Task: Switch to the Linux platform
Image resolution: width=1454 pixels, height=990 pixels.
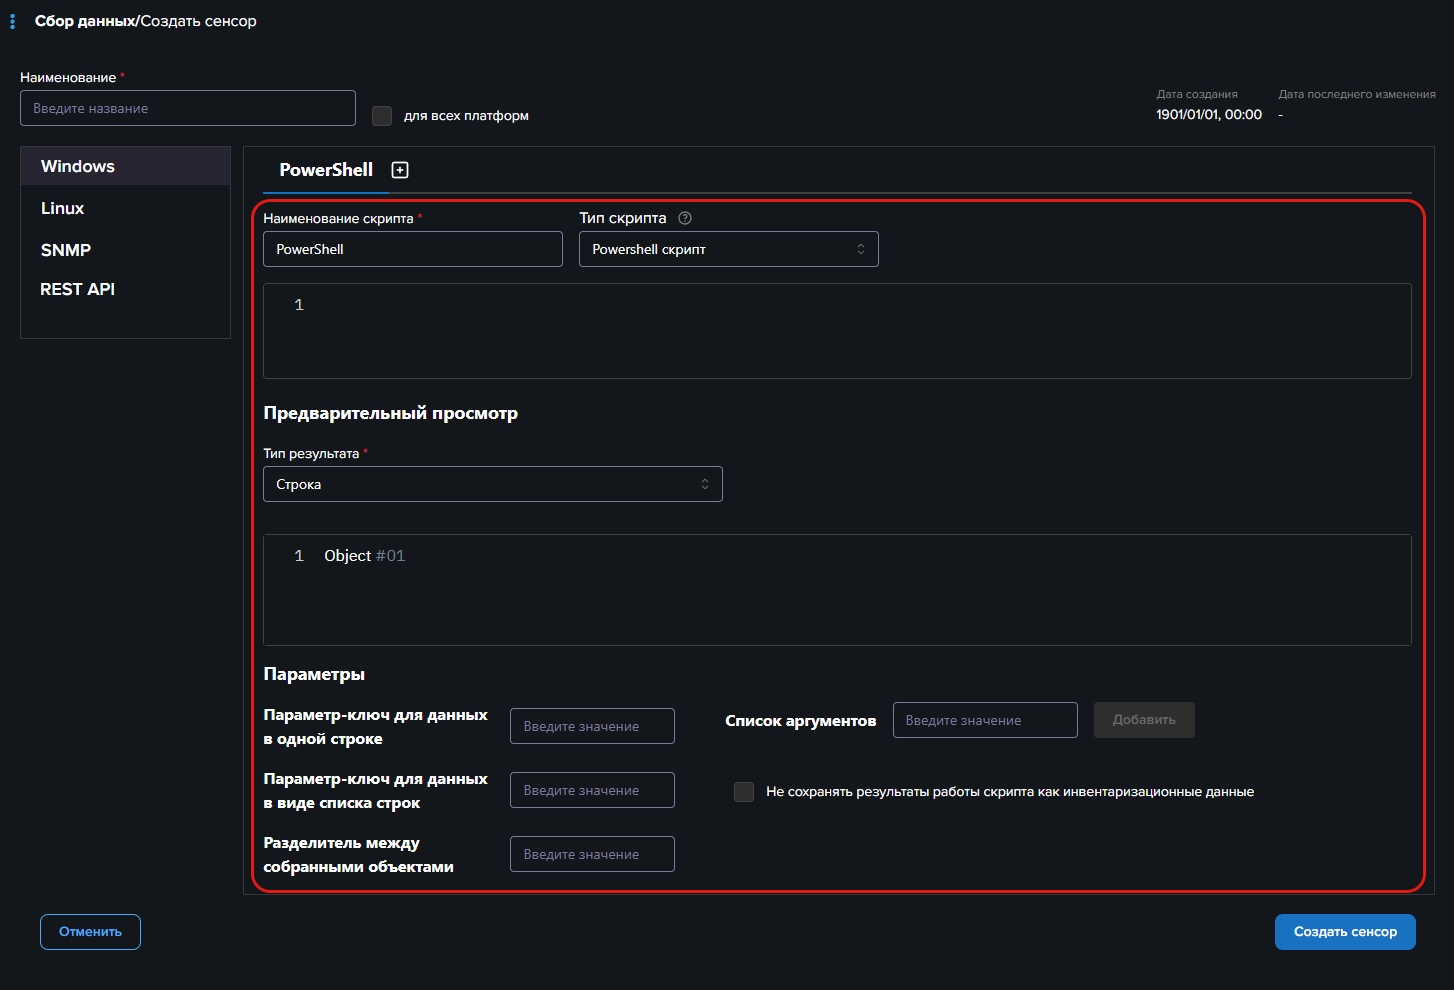Action: 63,208
